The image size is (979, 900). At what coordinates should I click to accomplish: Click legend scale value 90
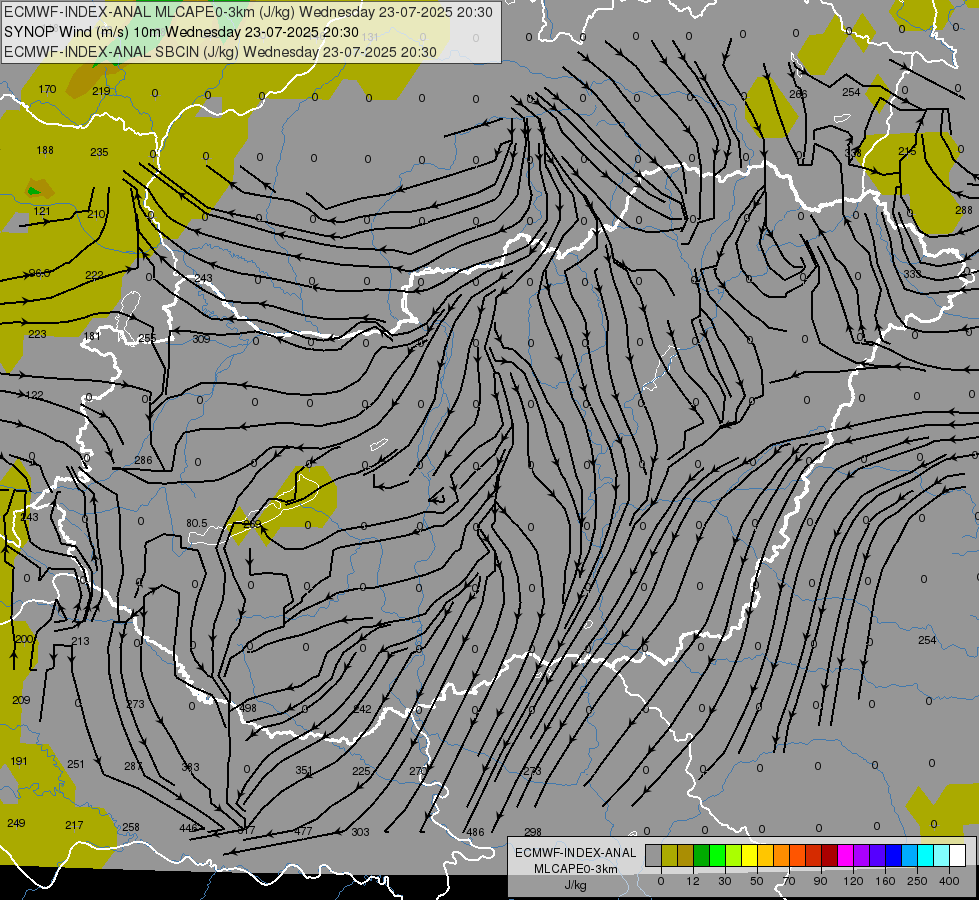click(x=820, y=881)
